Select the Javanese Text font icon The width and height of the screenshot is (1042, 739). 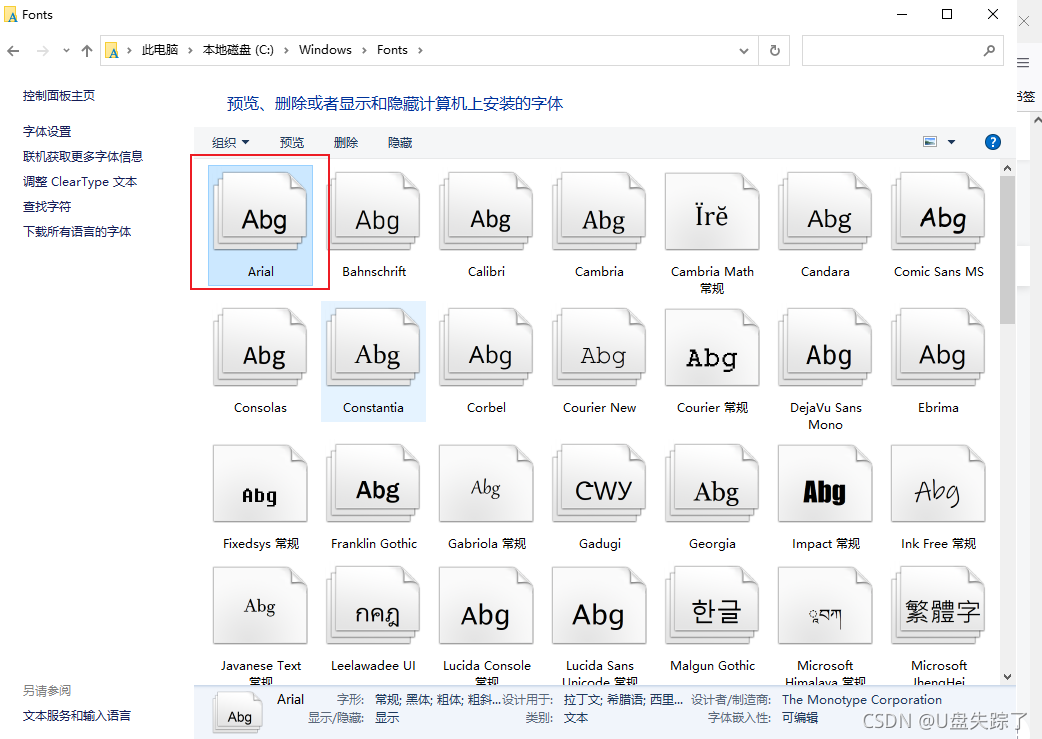260,605
